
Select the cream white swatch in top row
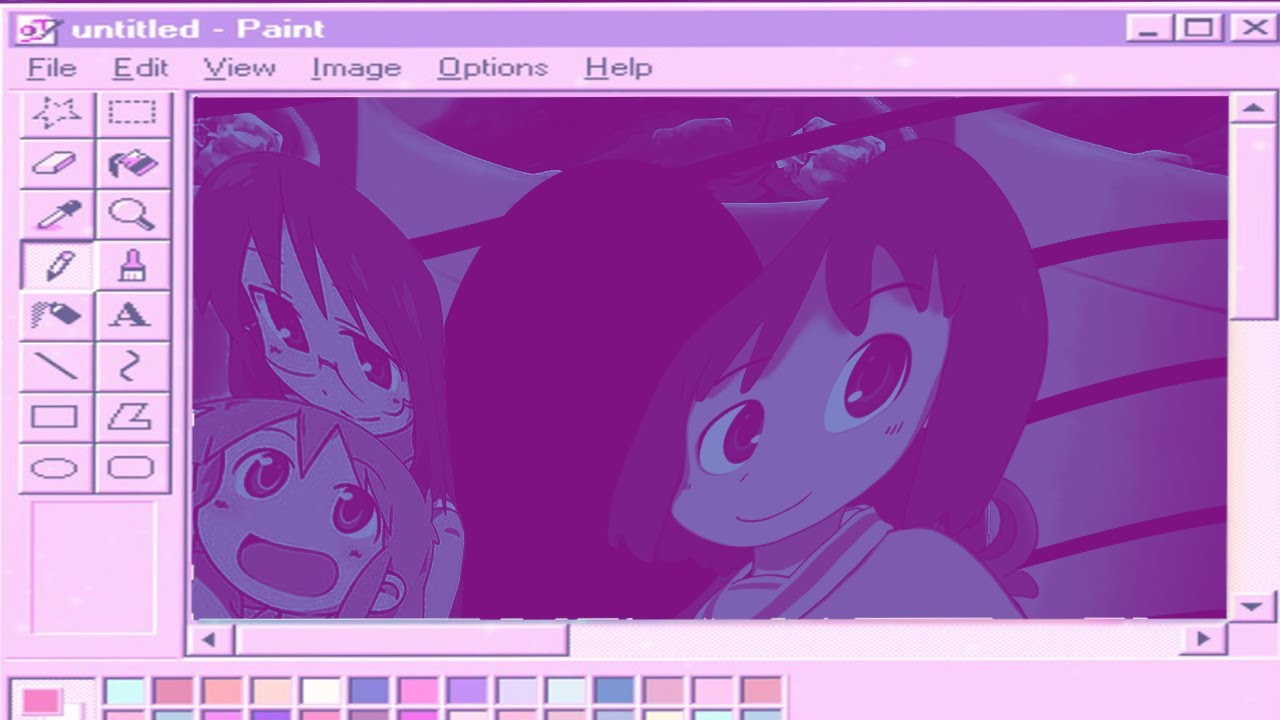[x=320, y=691]
